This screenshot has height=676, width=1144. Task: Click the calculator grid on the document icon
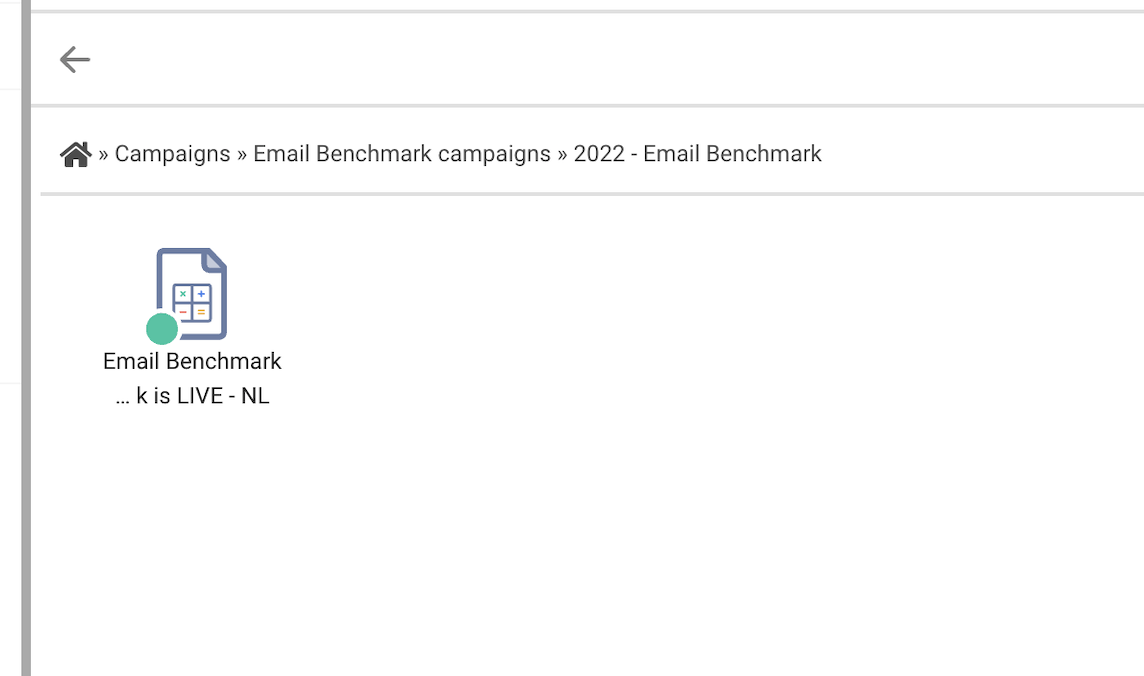192,303
